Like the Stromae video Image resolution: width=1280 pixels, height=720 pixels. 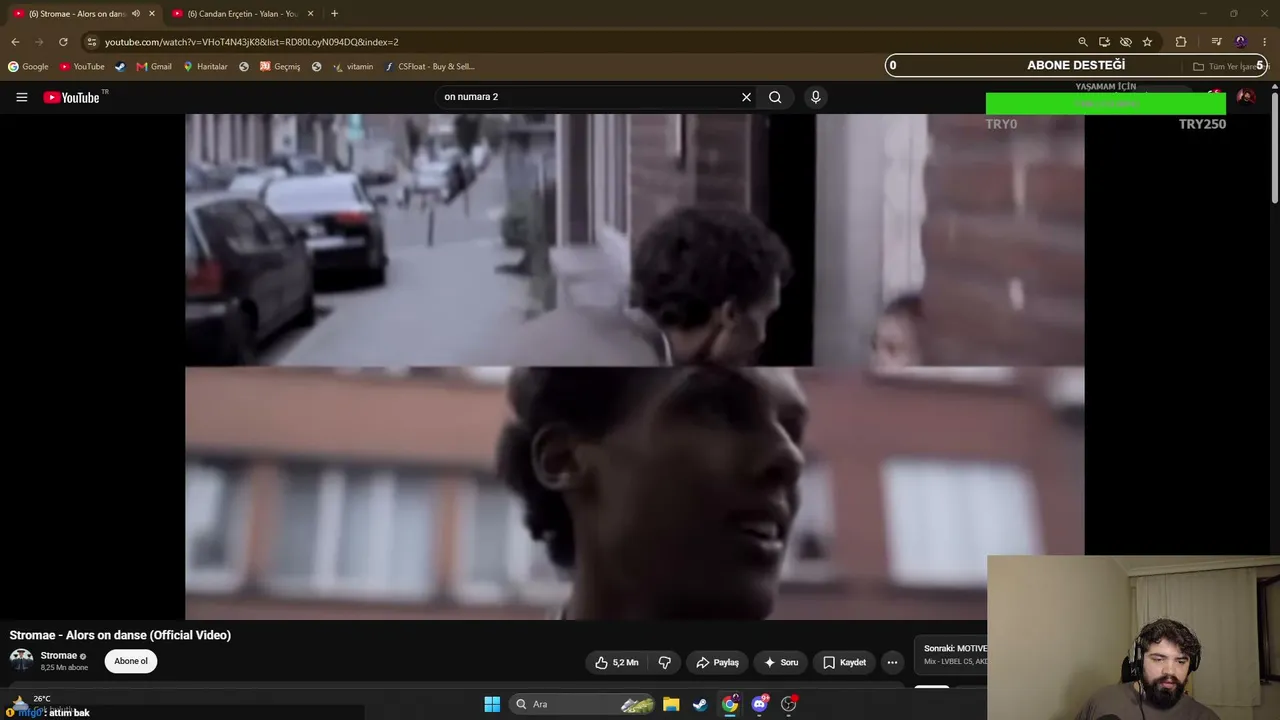coord(617,662)
